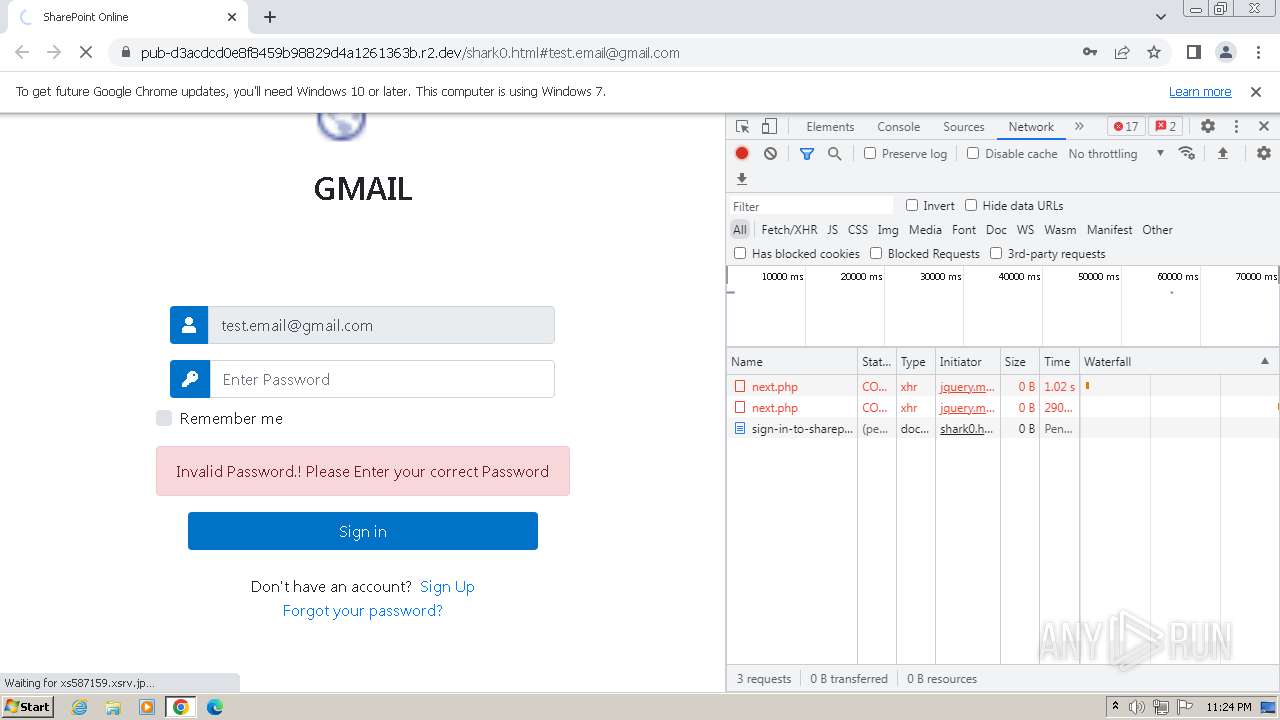Export HAR file download icon
Viewport: 1280px width, 720px height.
coord(742,179)
